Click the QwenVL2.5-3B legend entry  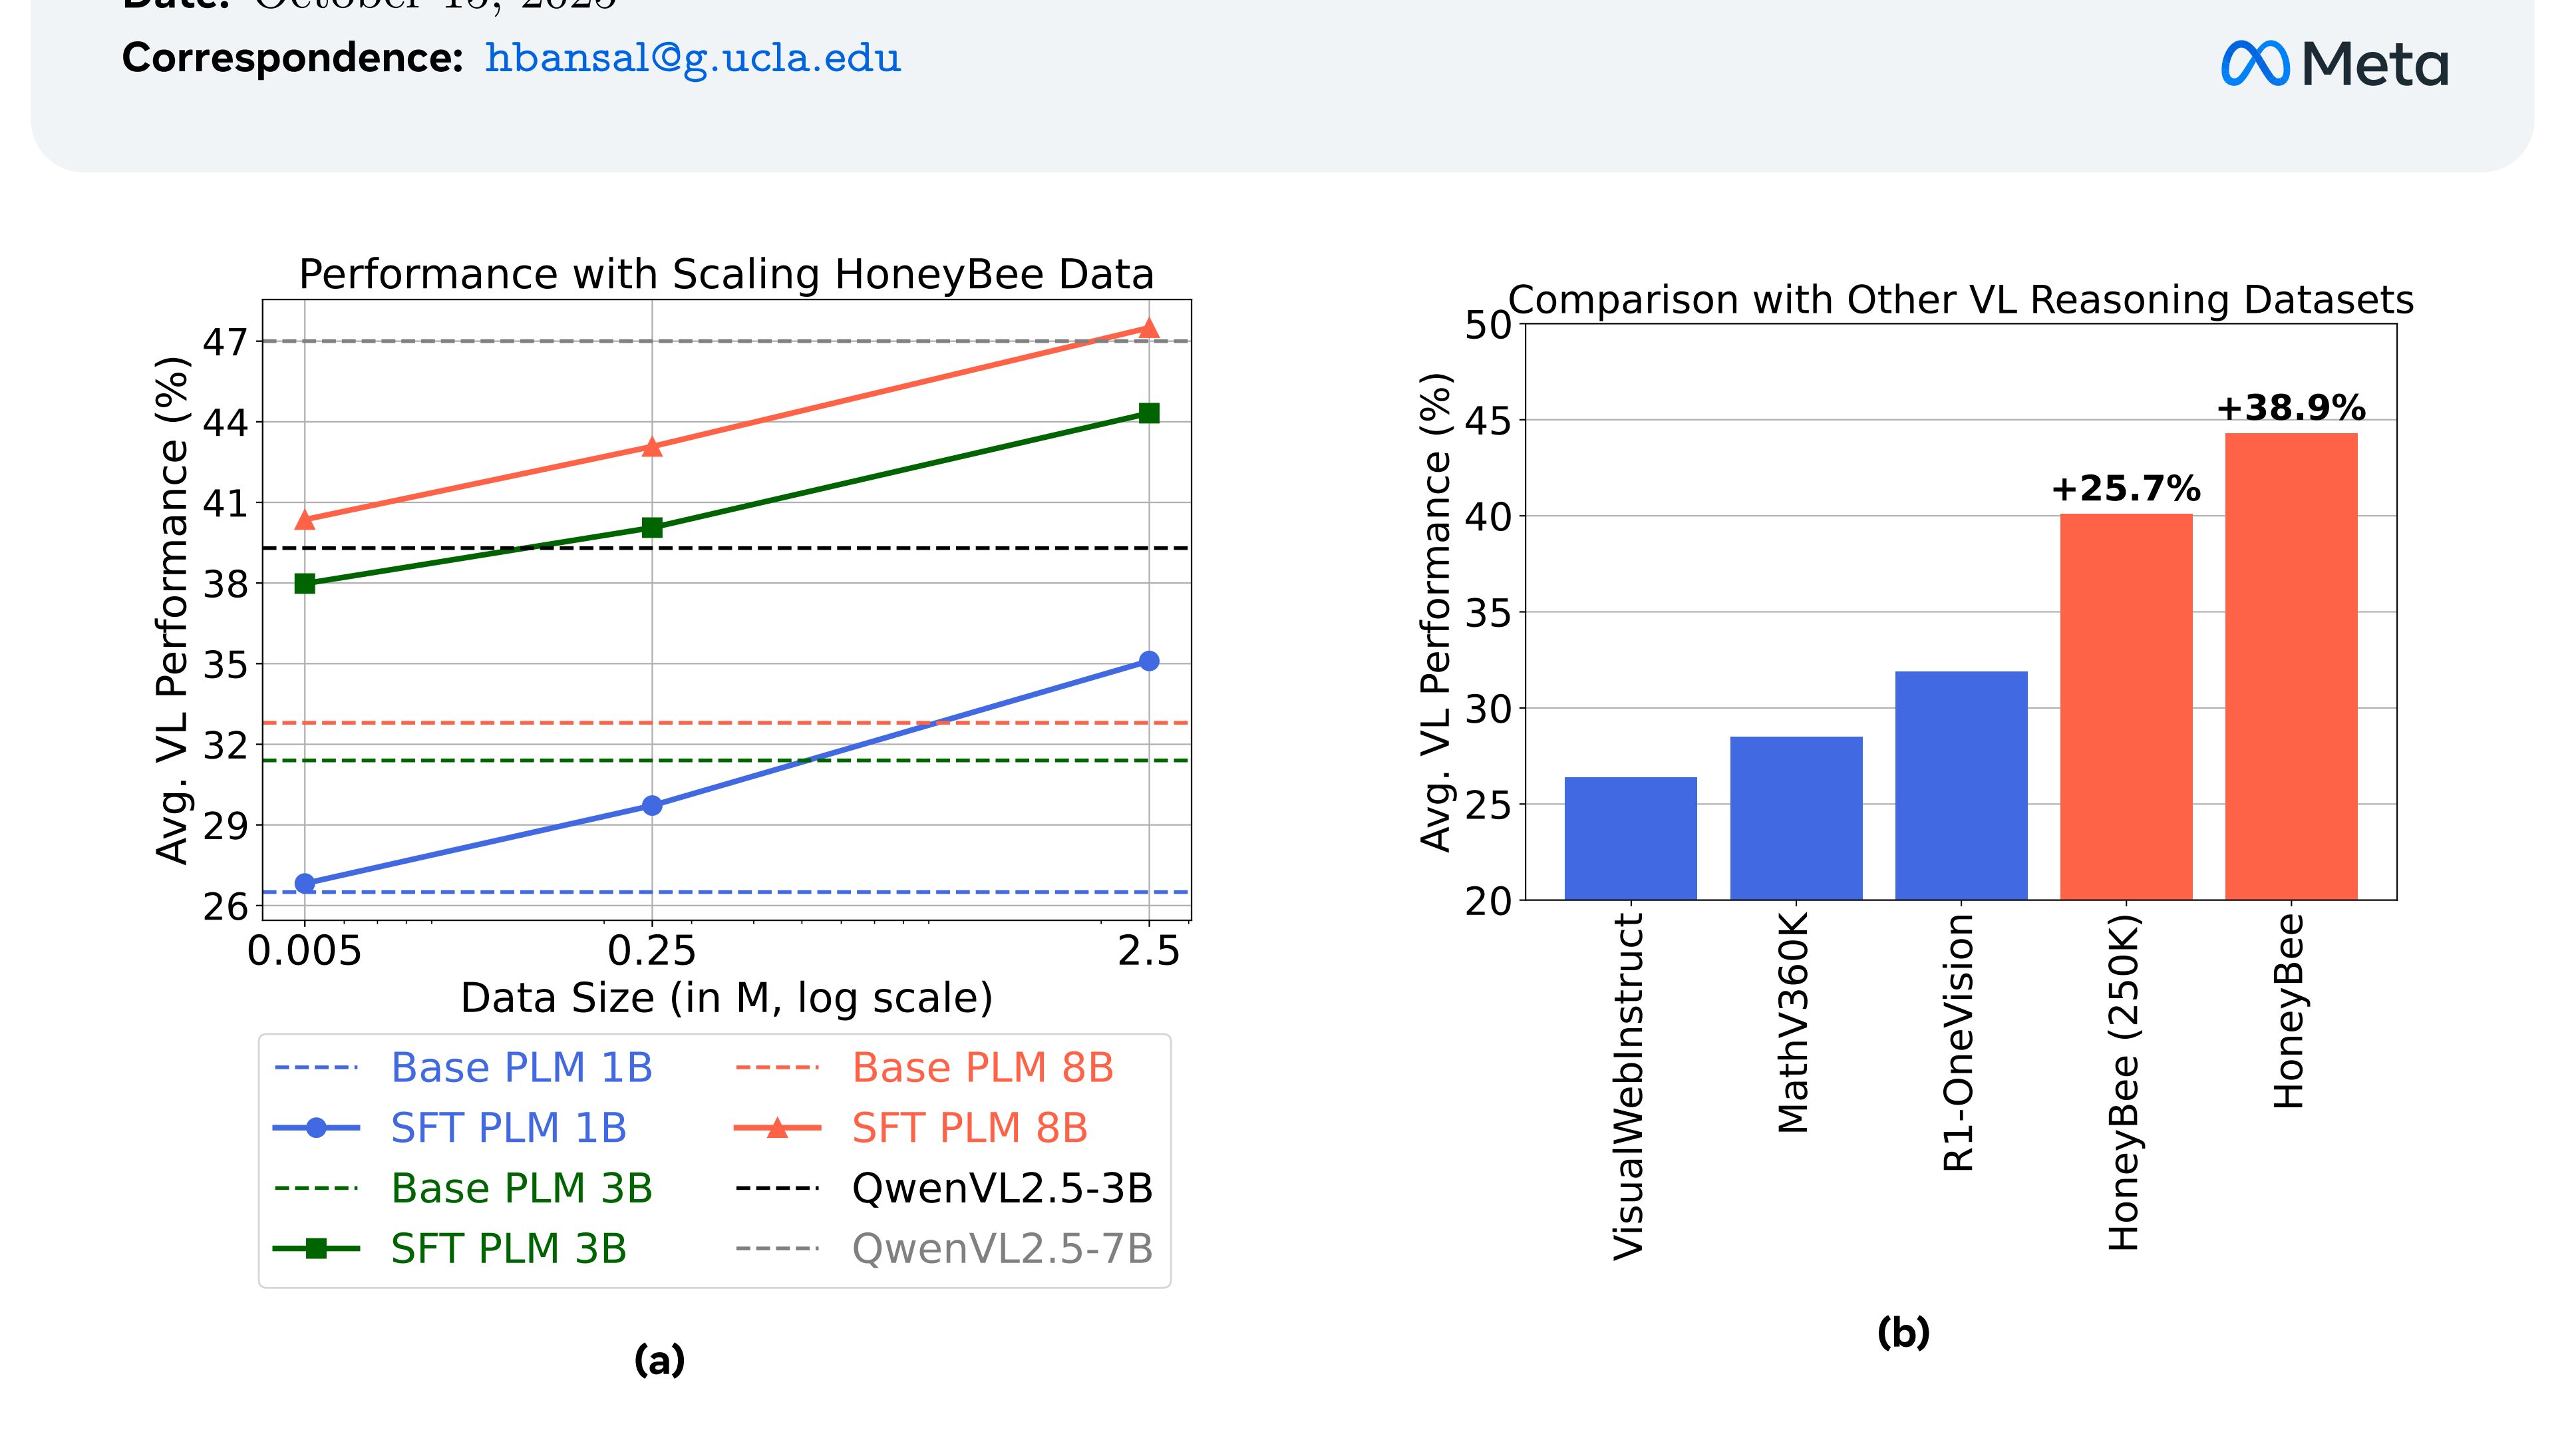click(1002, 1189)
